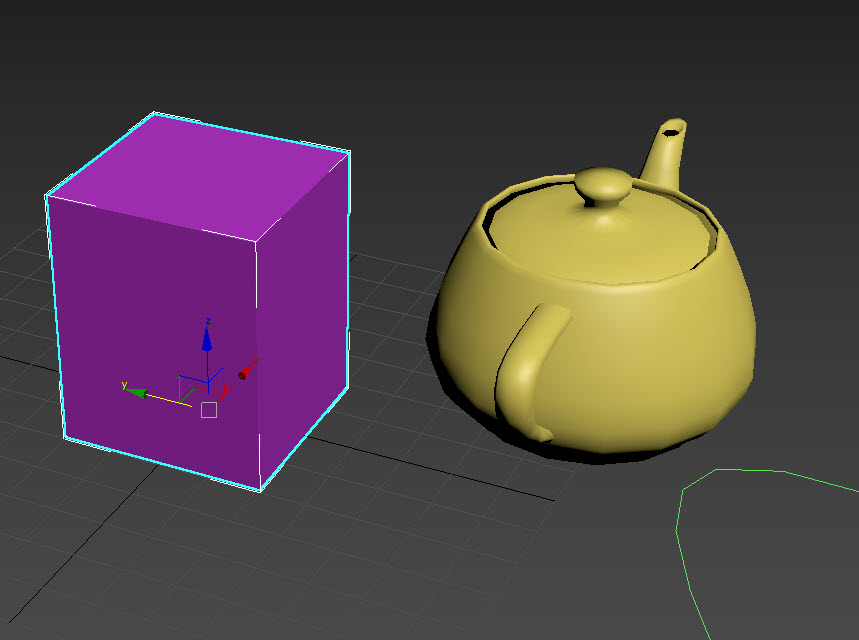Click the blue Z axis arrow of the gizmo
Image resolution: width=859 pixels, height=640 pixels.
tap(207, 340)
